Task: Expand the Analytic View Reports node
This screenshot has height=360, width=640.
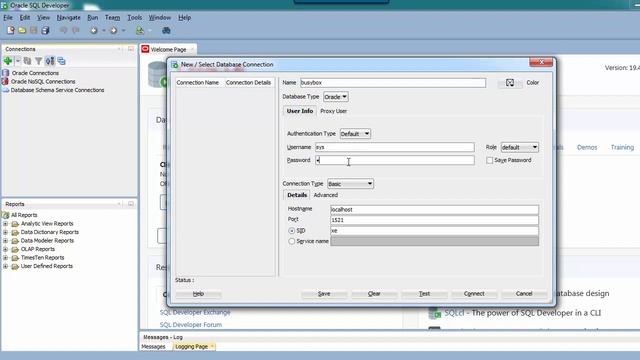Action: click(5, 224)
